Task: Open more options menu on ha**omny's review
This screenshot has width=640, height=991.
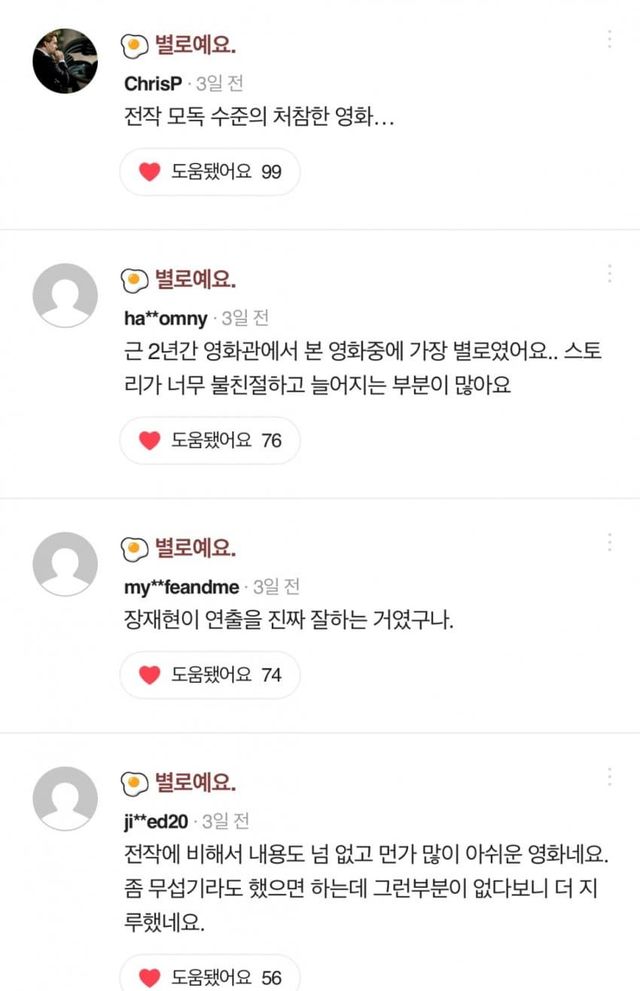Action: (x=610, y=273)
